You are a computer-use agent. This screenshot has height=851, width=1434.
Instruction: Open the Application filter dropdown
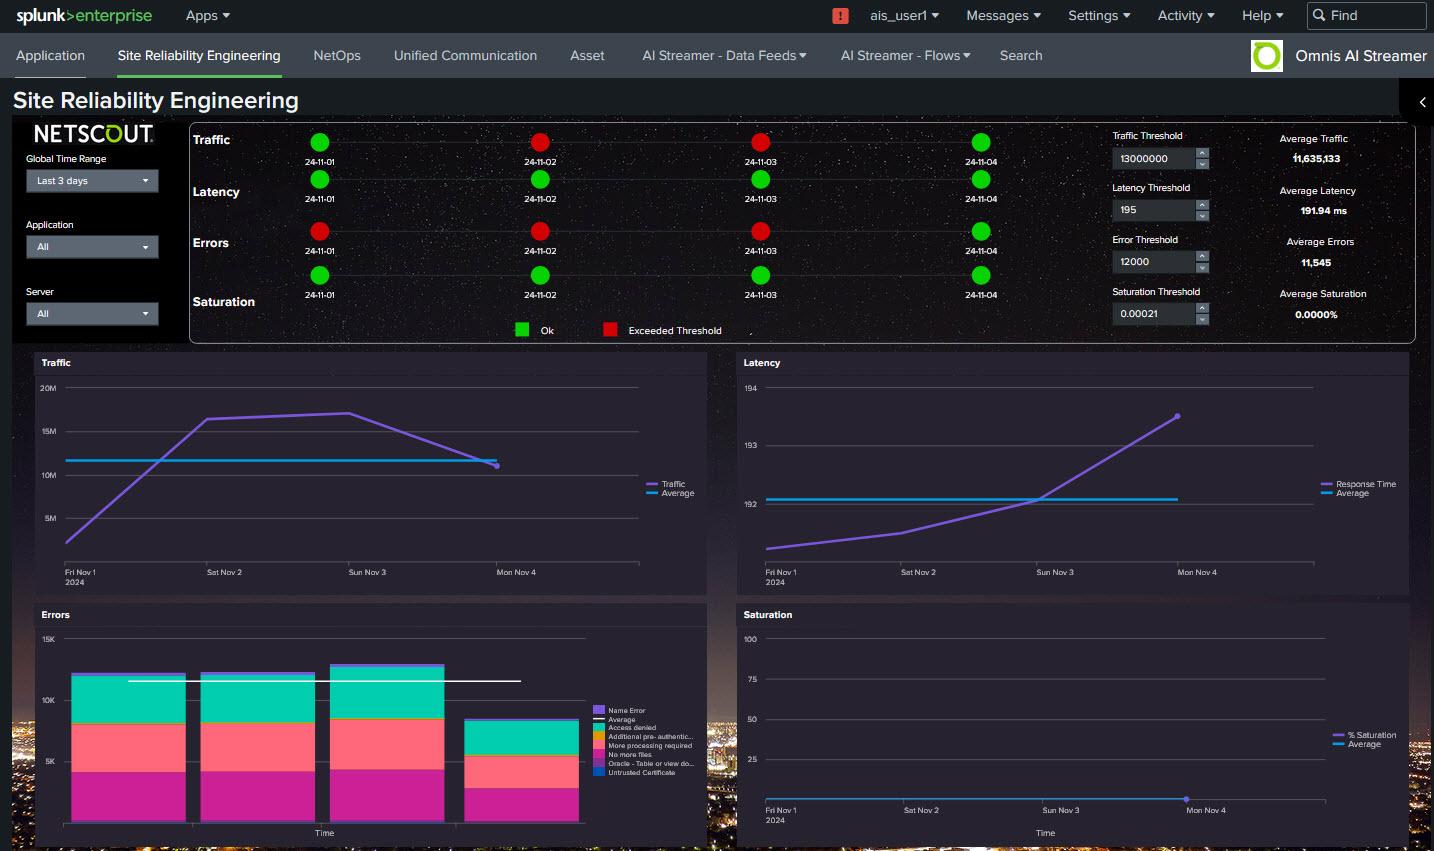point(92,247)
